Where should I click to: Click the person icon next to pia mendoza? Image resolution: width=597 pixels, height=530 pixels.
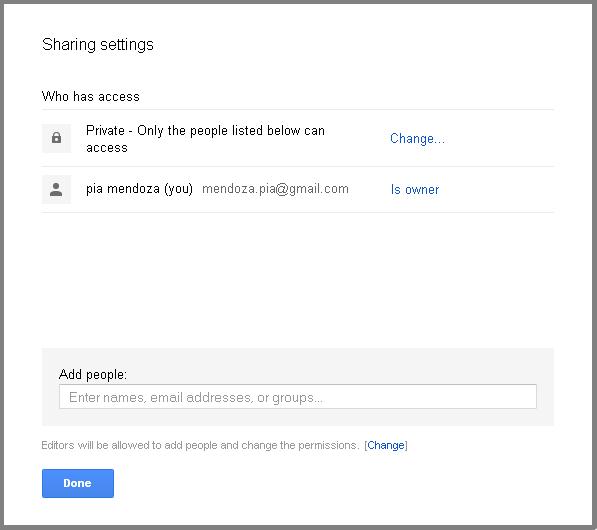coord(56,189)
